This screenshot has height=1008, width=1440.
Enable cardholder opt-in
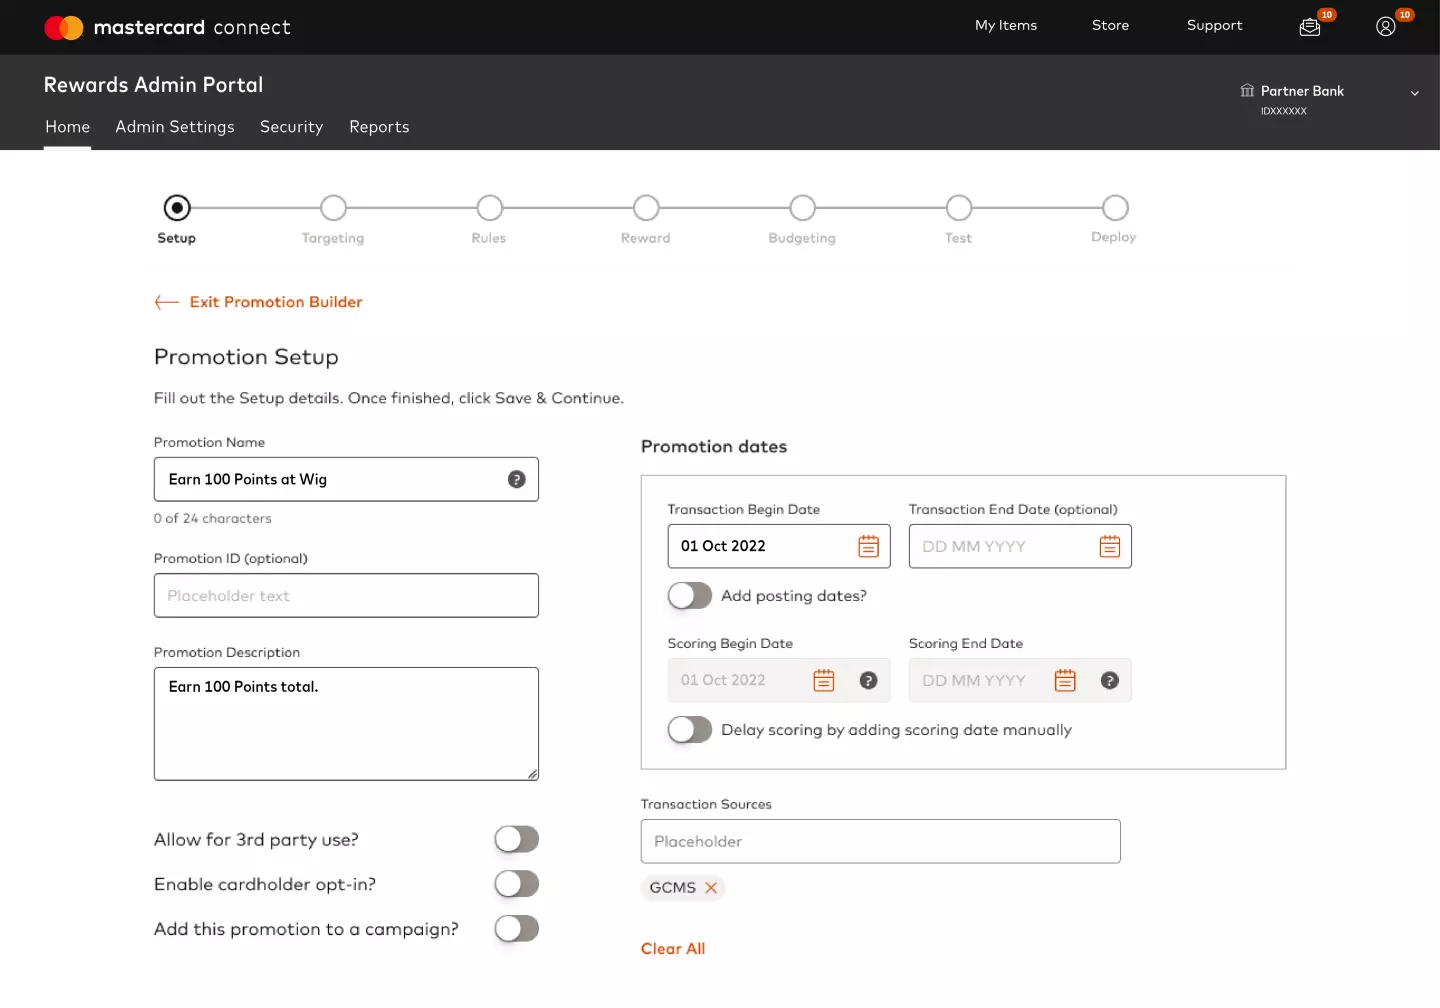pyautogui.click(x=516, y=884)
